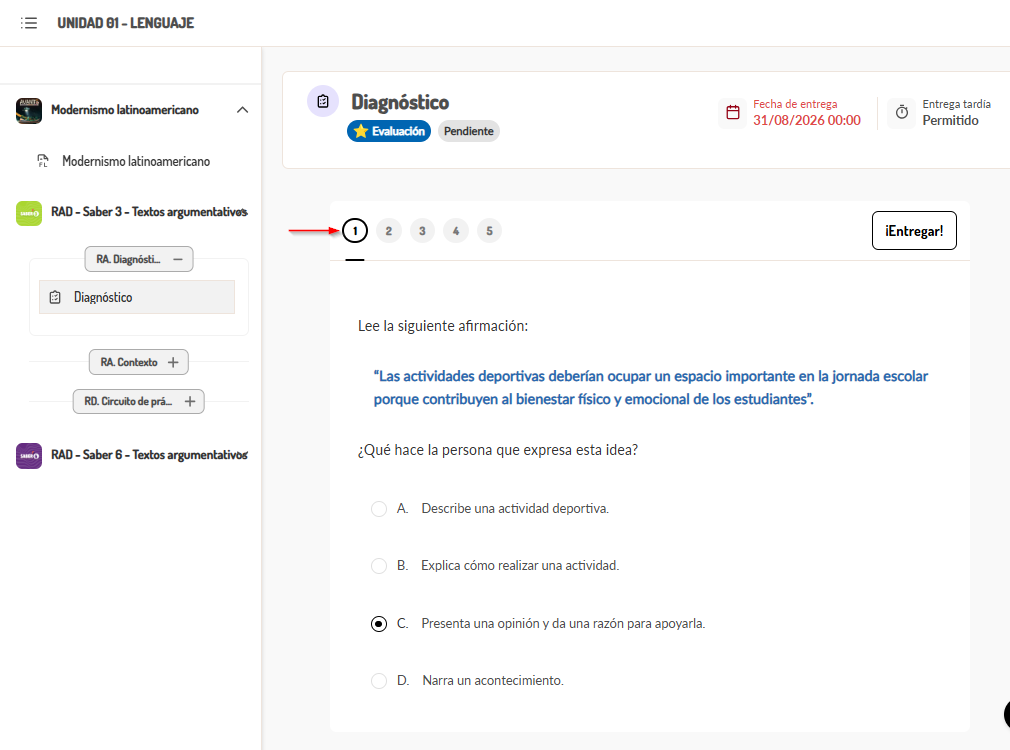Open the hamburger list menu icon
Viewport: 1010px width, 750px height.
tap(29, 23)
